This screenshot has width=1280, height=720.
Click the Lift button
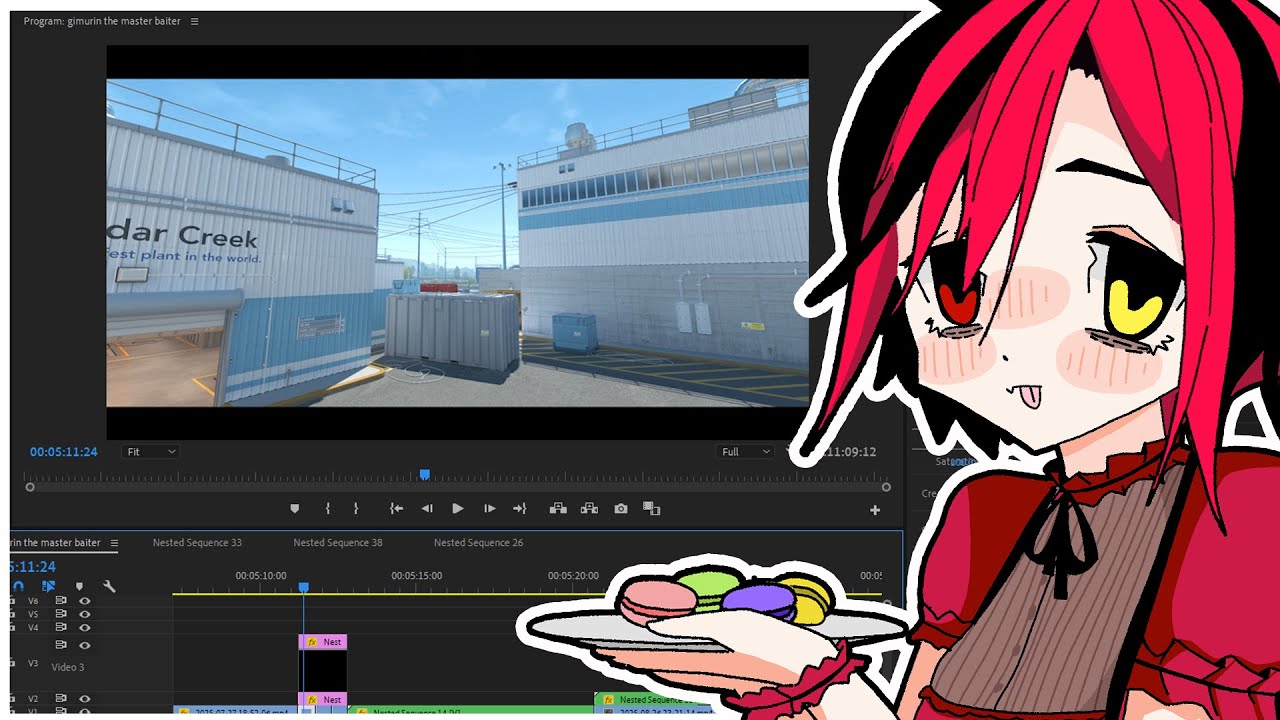pos(558,509)
